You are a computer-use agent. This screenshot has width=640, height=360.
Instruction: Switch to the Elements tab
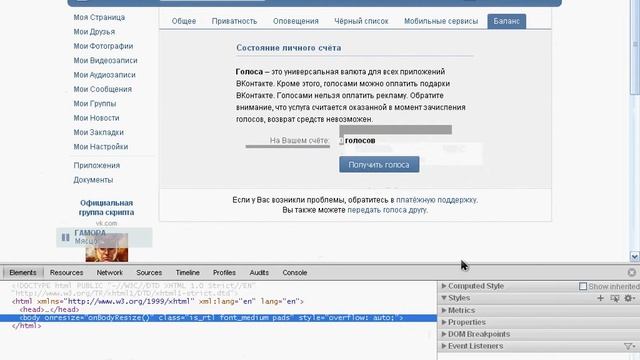tap(23, 272)
